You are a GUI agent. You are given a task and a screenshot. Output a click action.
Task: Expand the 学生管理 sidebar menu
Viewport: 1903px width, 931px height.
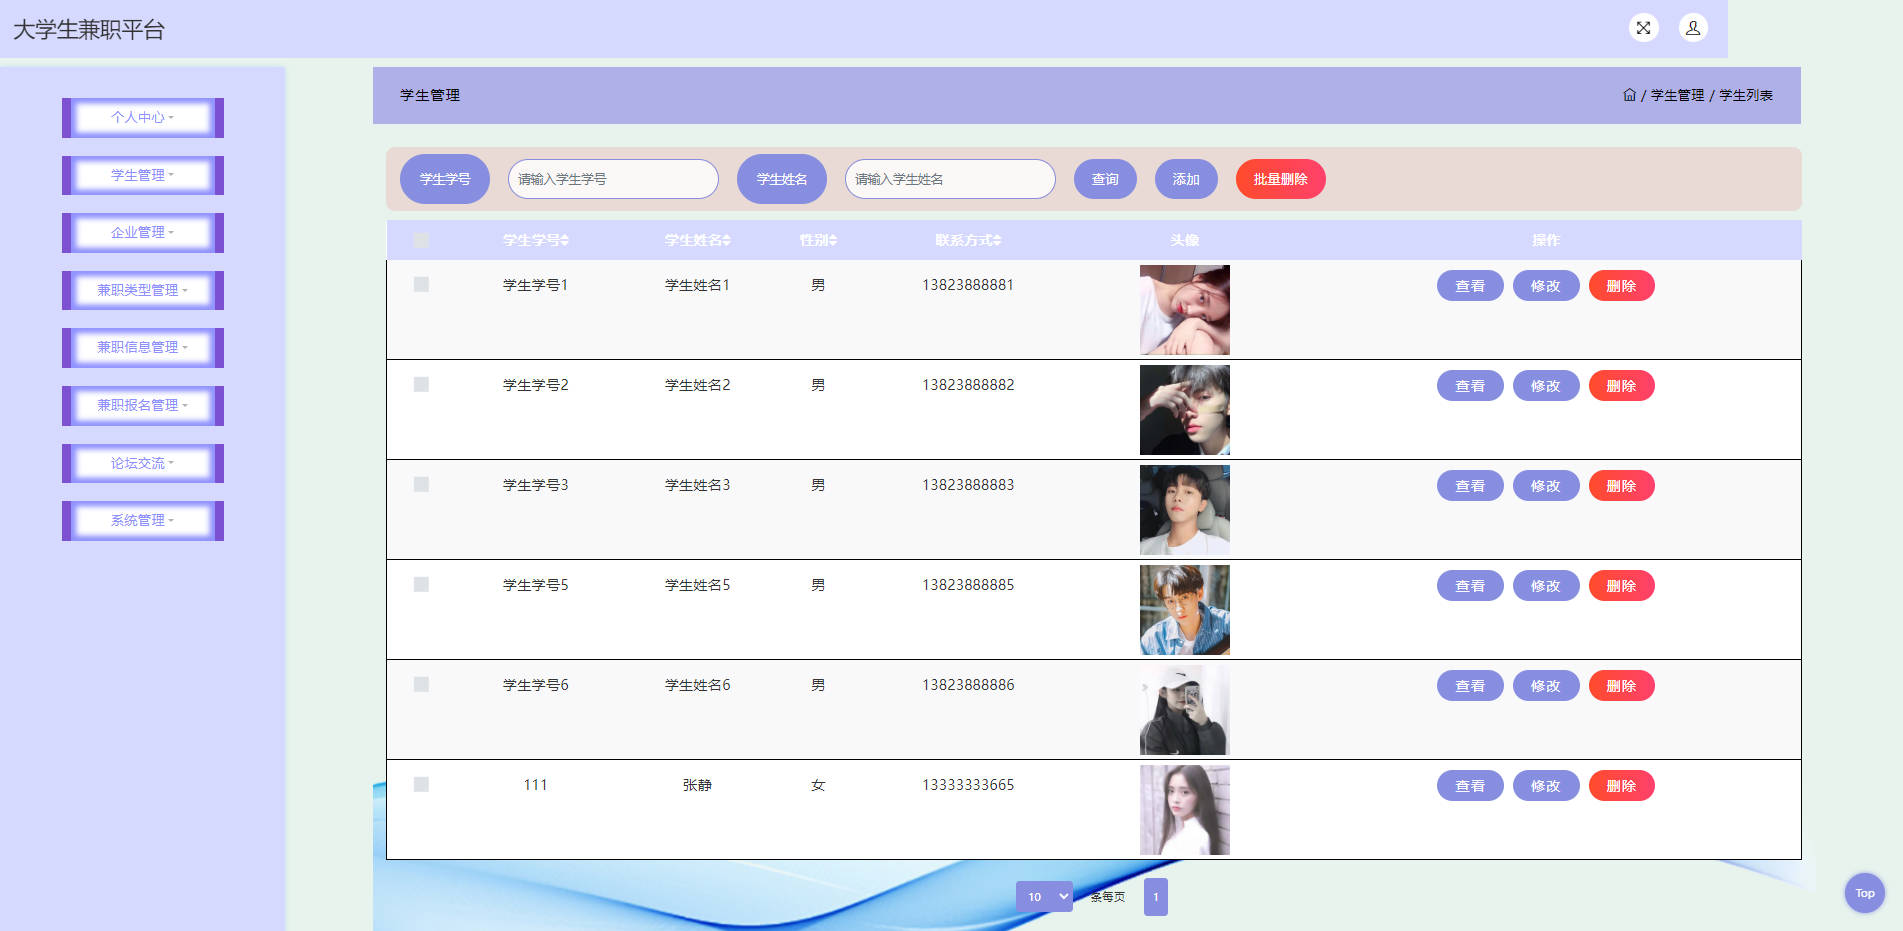pyautogui.click(x=143, y=175)
